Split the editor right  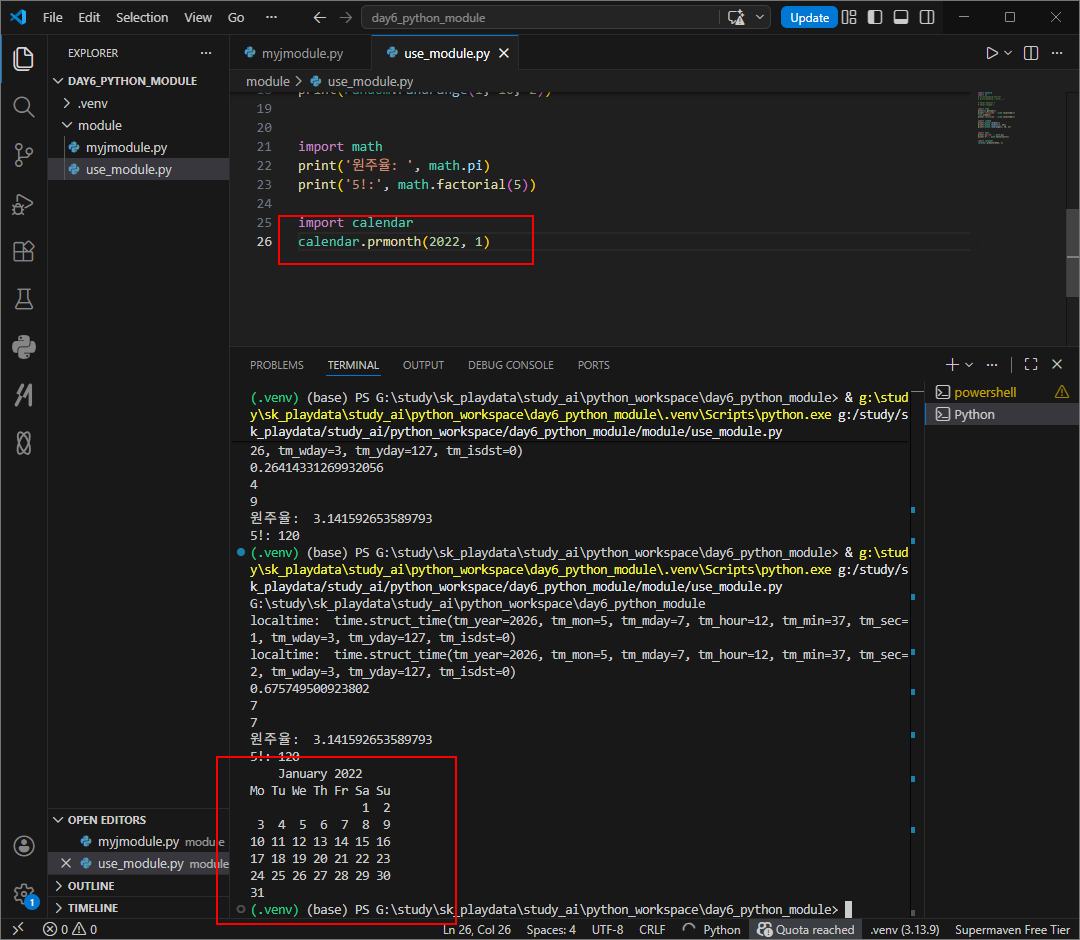1031,53
